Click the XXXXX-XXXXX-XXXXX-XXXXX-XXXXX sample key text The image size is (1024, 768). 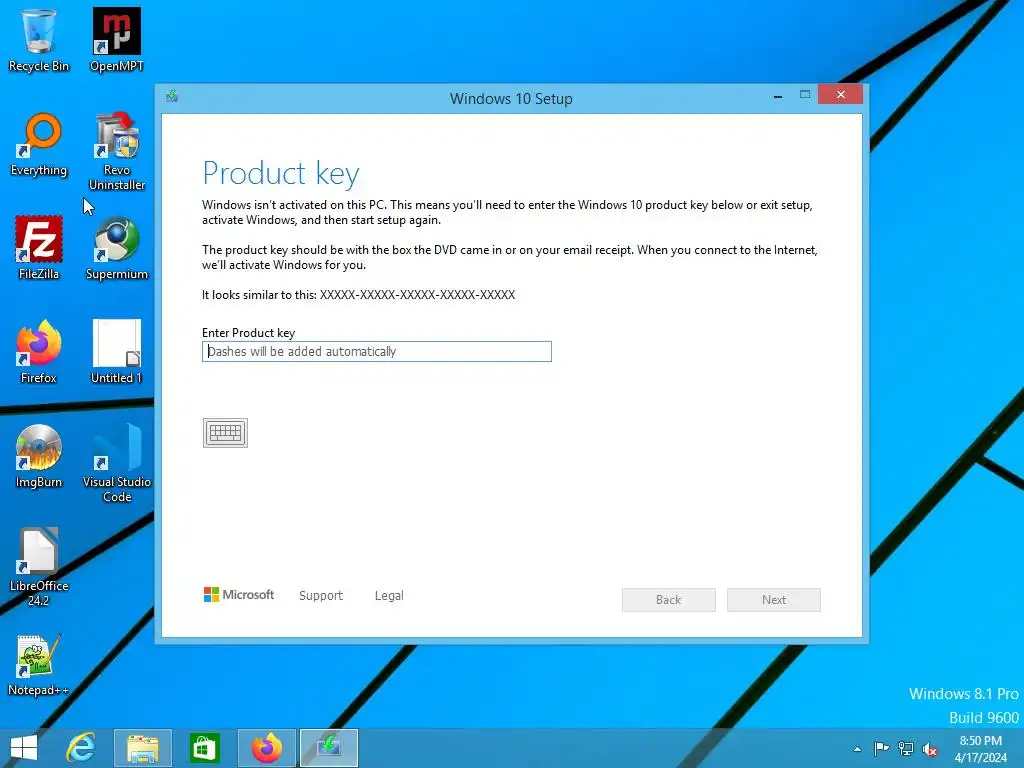(417, 295)
